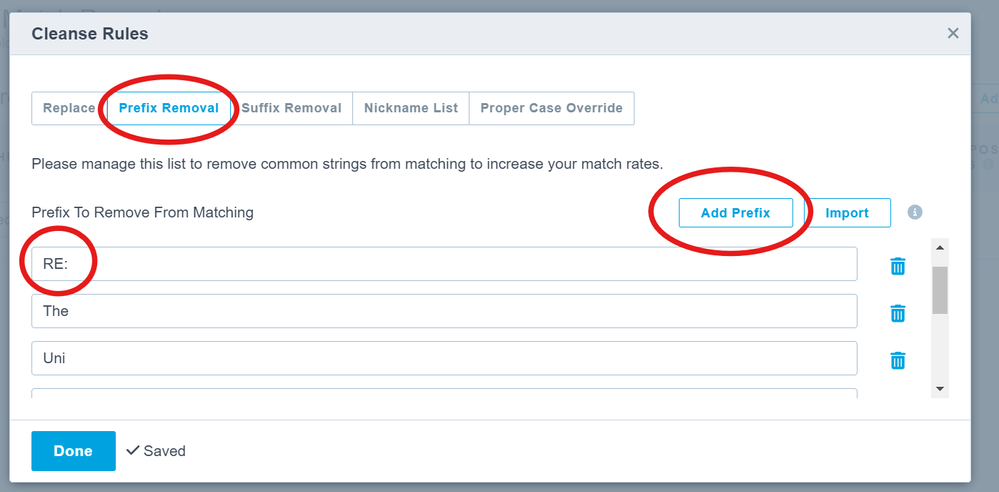Image resolution: width=999 pixels, height=492 pixels.
Task: Click into the 'The' prefix field
Action: pyautogui.click(x=444, y=311)
